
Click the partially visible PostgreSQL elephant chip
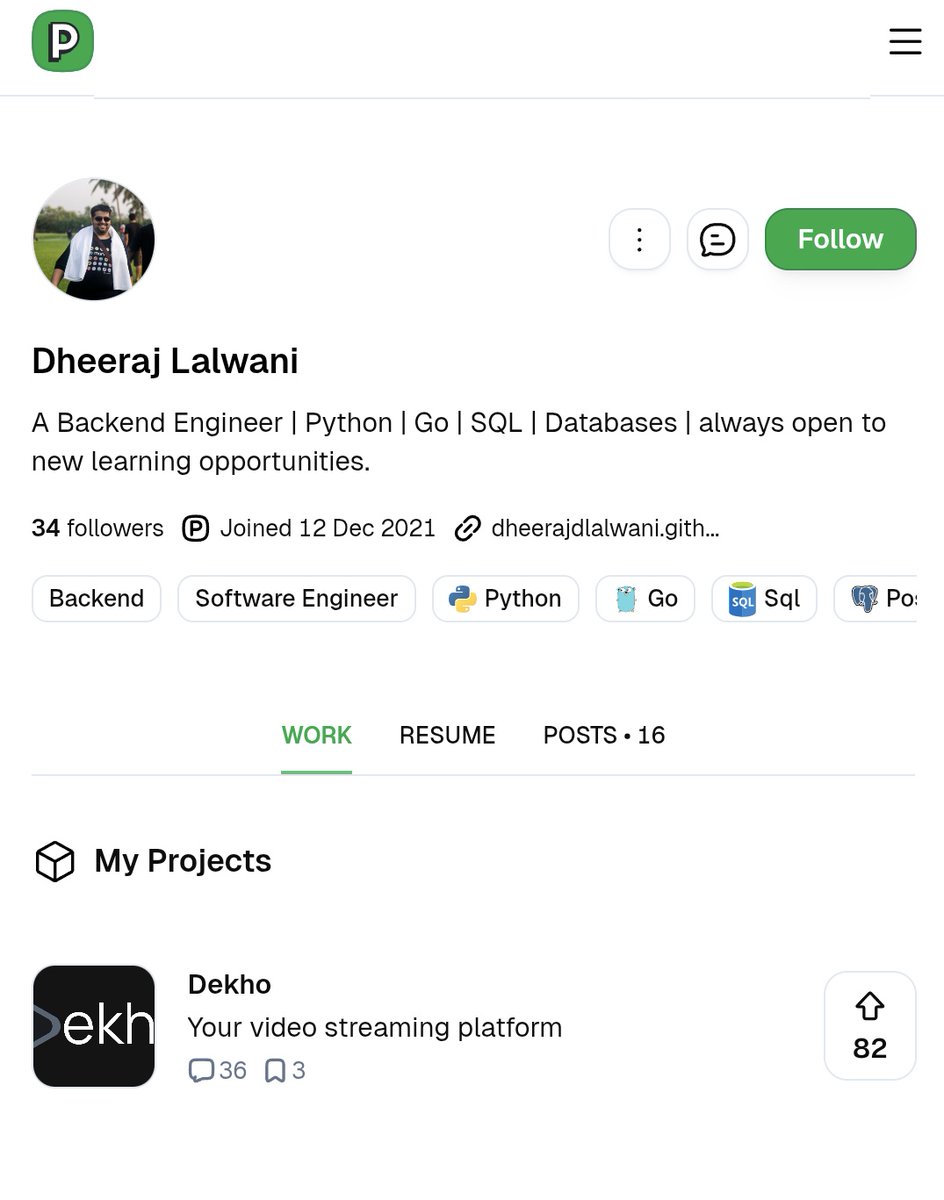[x=875, y=598]
